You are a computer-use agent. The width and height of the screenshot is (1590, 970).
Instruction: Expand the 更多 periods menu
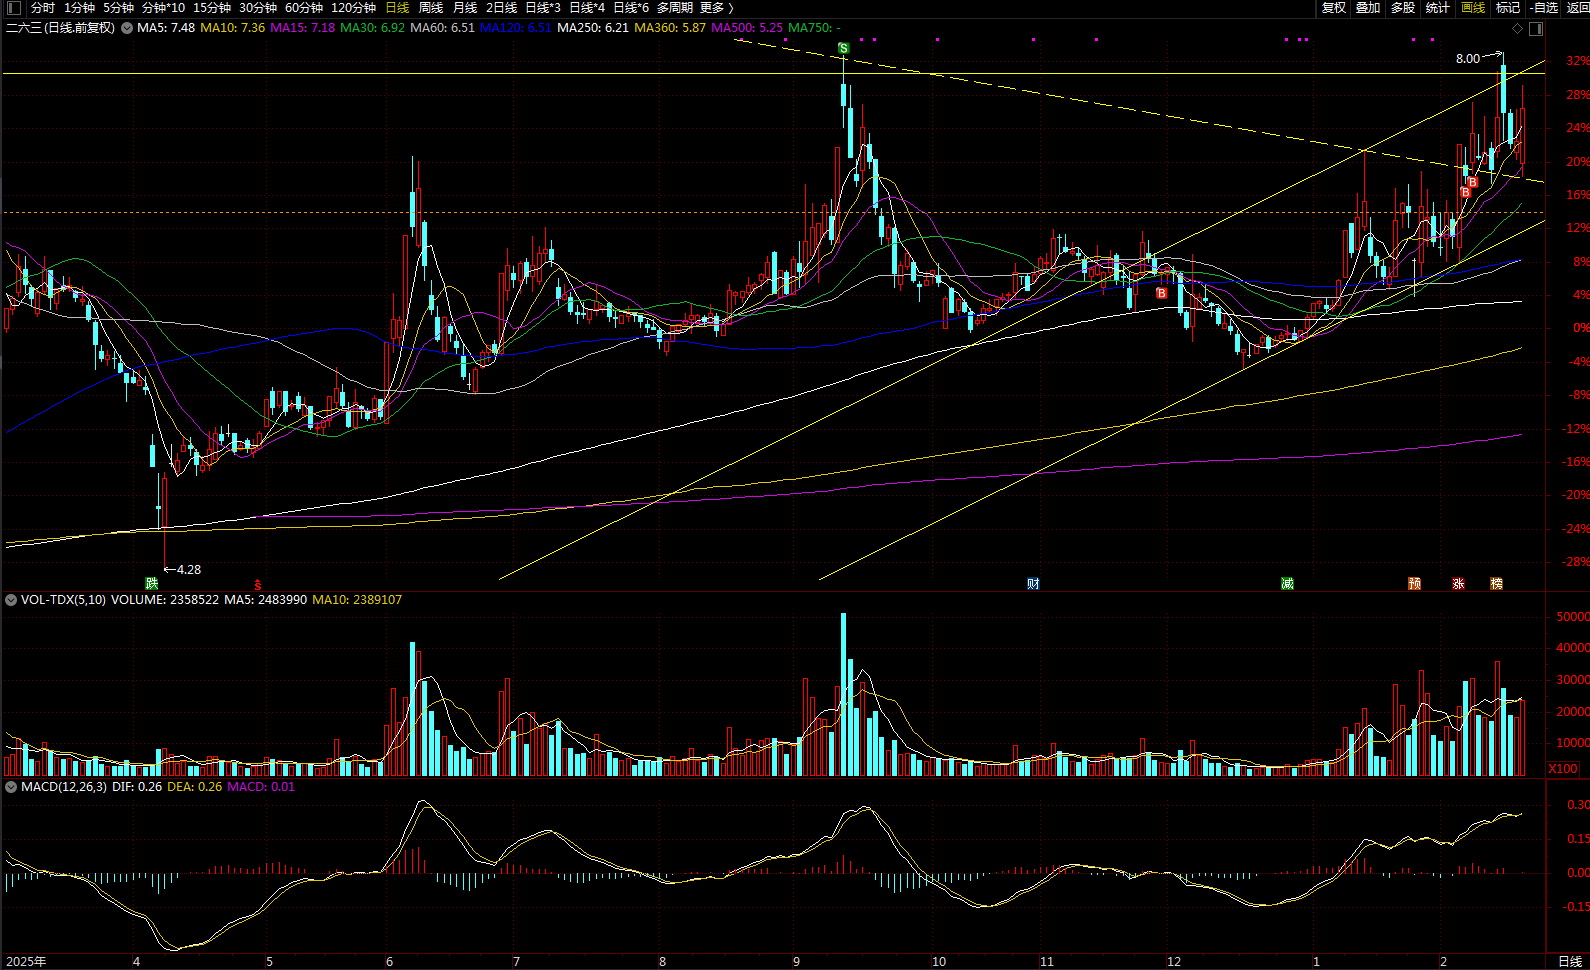click(x=716, y=8)
